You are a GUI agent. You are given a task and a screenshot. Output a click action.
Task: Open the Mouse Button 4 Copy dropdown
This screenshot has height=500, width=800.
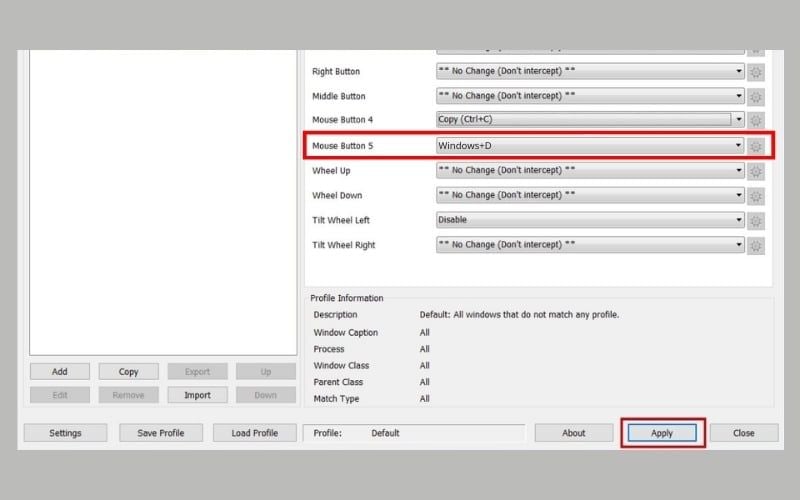coord(590,119)
